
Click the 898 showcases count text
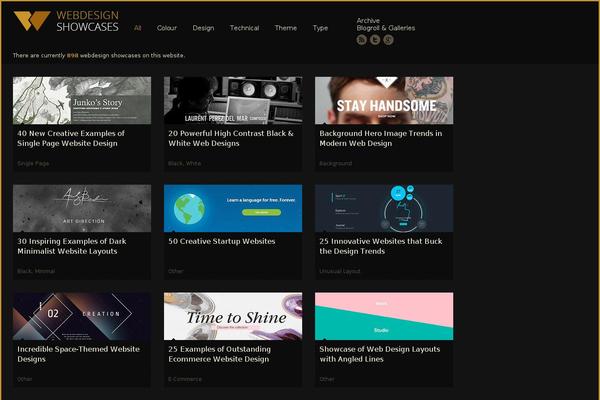(72, 55)
